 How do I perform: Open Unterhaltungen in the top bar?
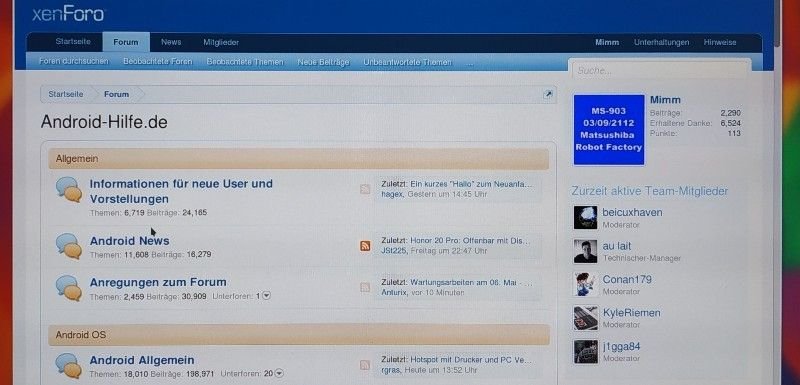pos(661,42)
